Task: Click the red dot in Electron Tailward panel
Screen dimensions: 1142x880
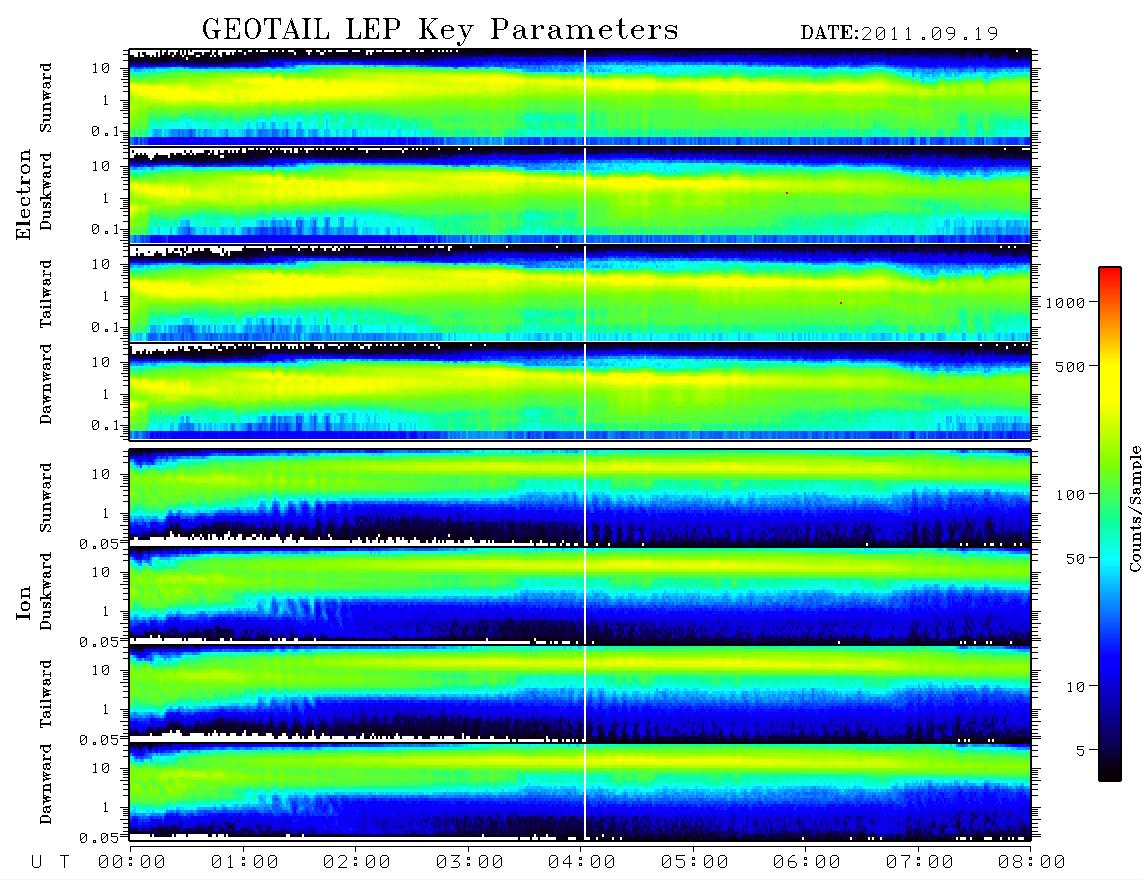Action: click(x=841, y=303)
